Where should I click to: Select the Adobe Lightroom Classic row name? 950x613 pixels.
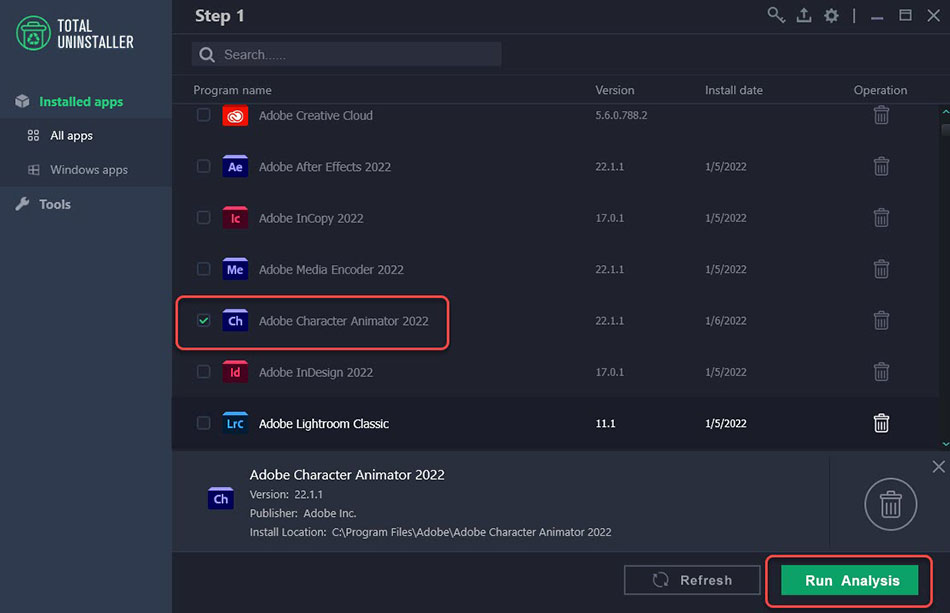pos(324,424)
